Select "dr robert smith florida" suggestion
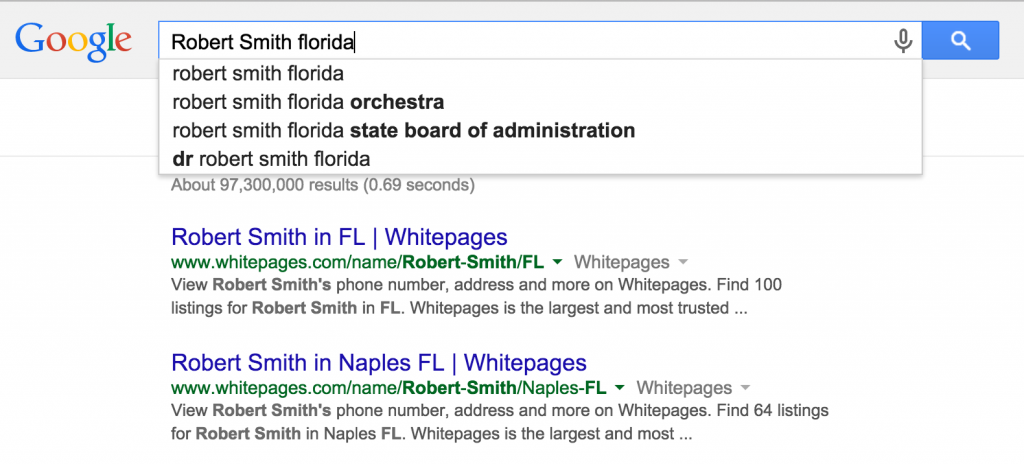 pos(271,158)
